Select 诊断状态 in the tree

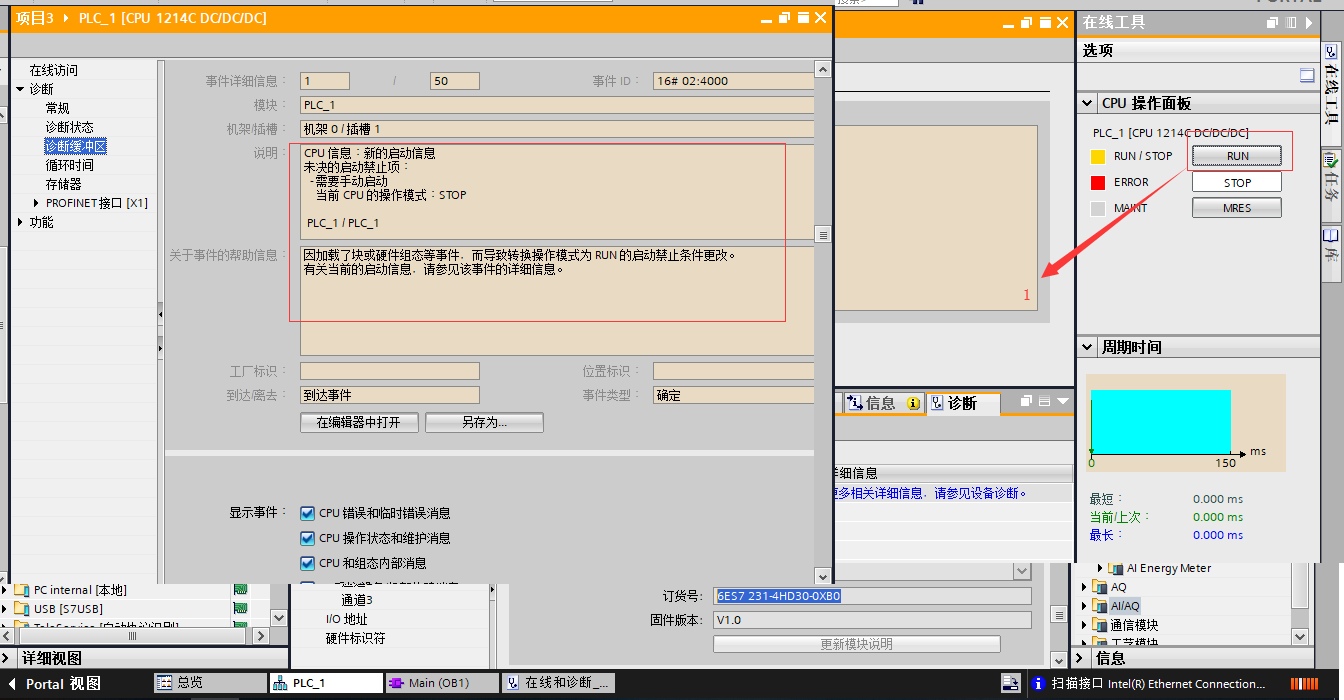click(69, 127)
